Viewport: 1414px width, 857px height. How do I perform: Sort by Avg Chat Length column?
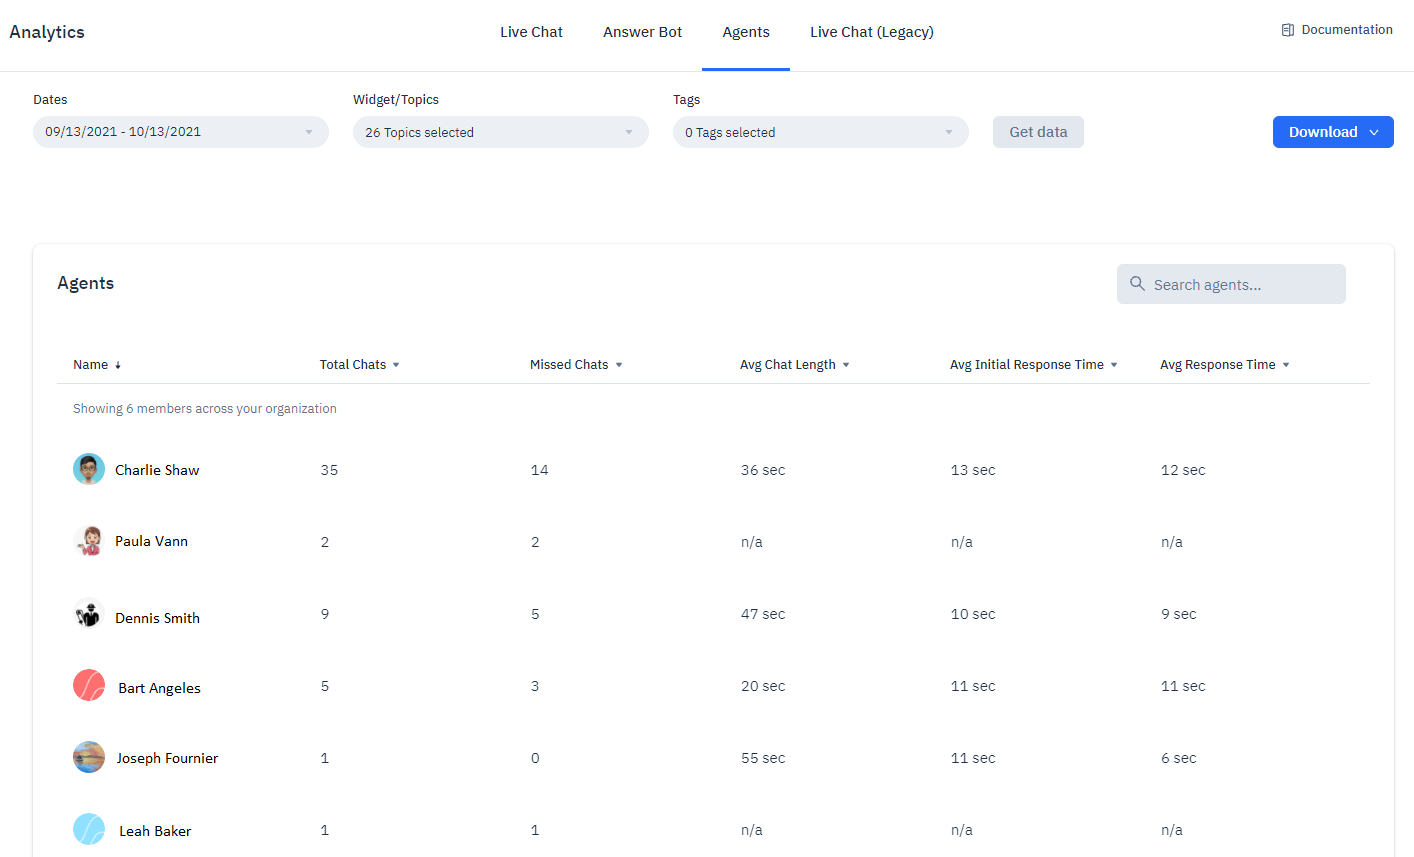click(795, 365)
